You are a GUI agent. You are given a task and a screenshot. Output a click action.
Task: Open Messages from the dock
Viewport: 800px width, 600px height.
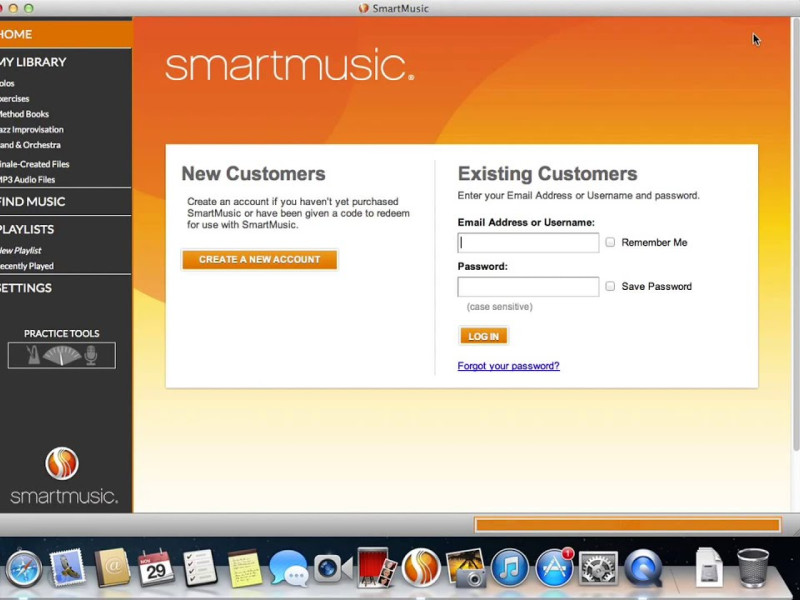tap(288, 568)
